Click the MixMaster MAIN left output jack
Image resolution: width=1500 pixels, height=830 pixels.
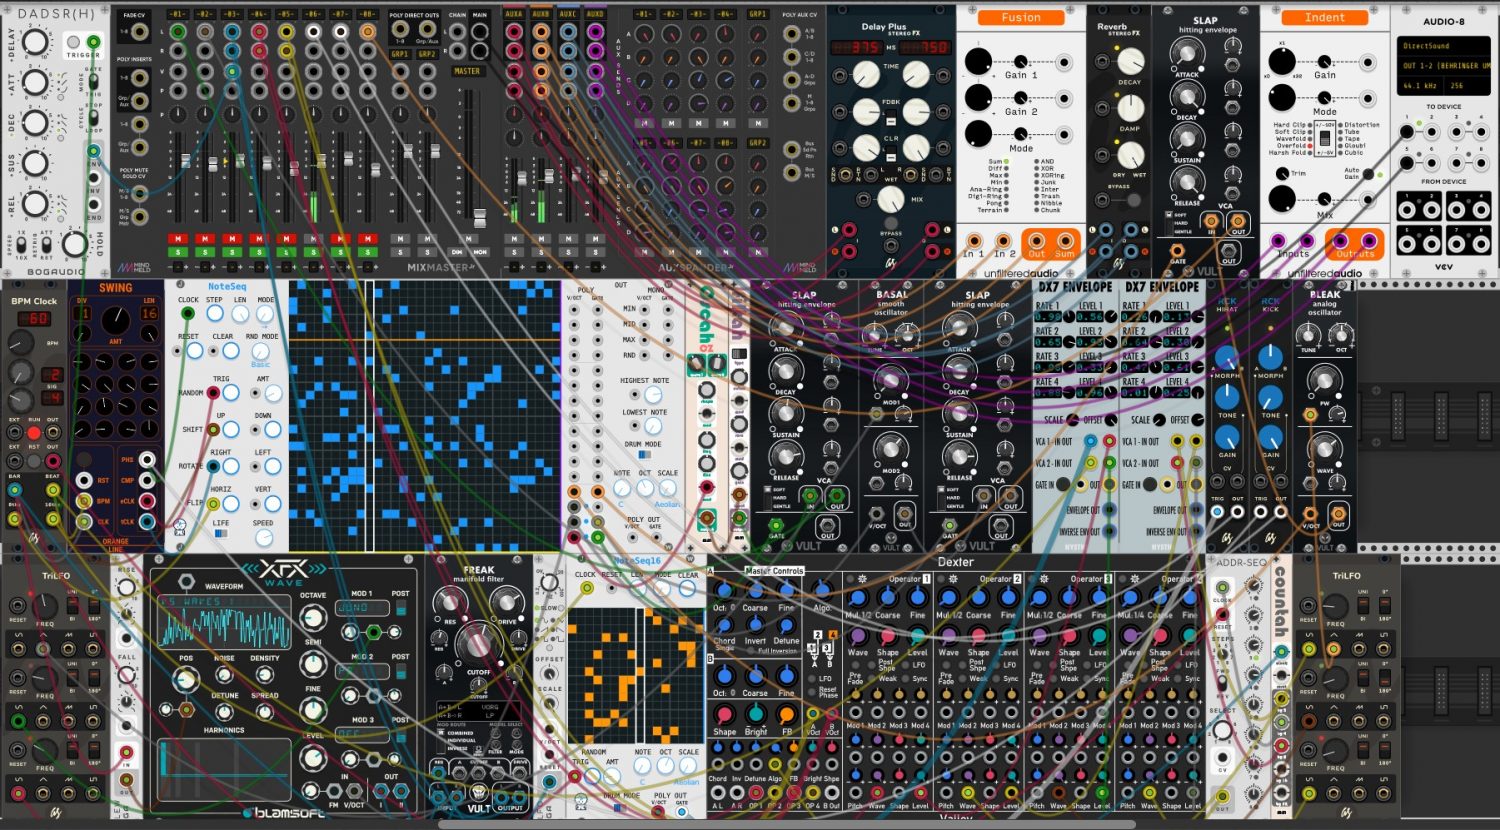click(x=481, y=31)
